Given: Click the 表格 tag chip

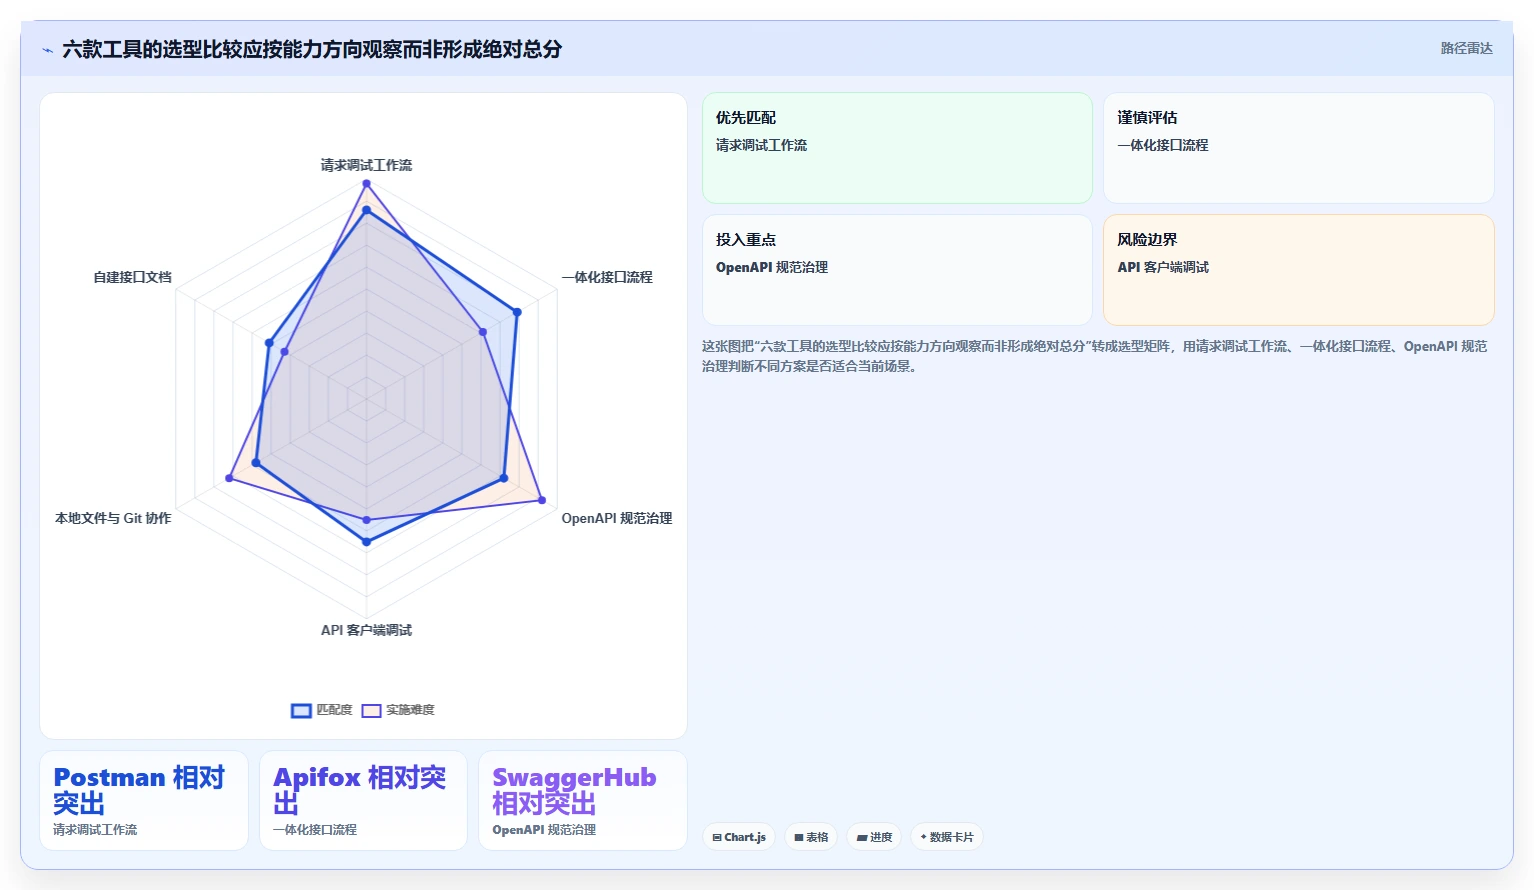Looking at the screenshot, I should point(811,837).
